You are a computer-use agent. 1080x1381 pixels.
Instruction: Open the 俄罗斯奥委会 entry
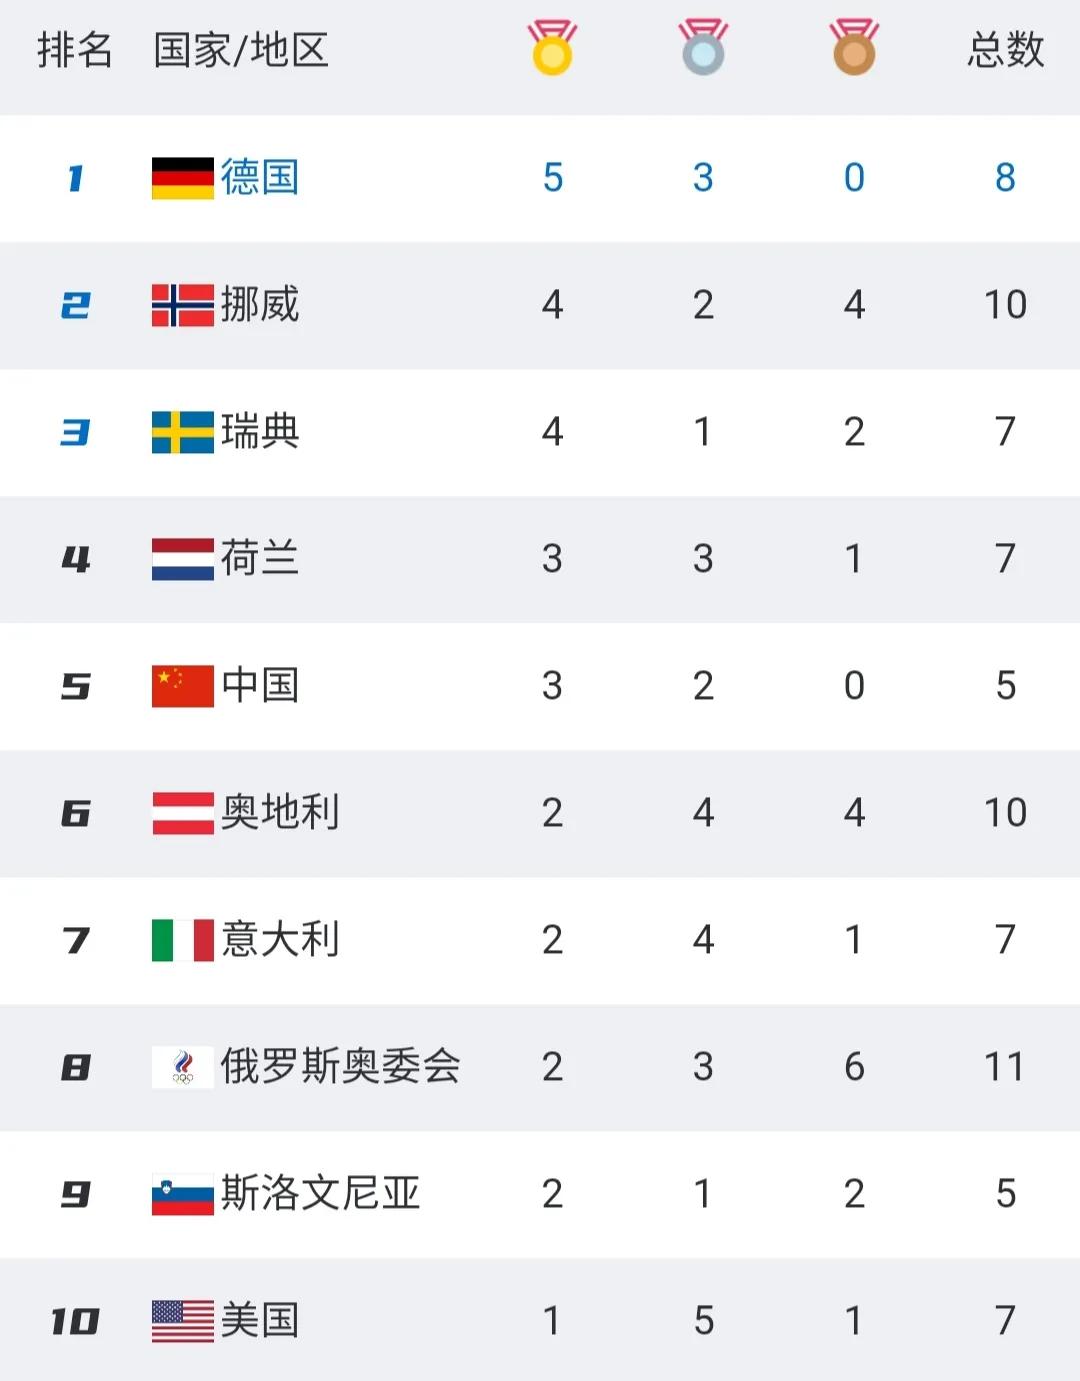[x=340, y=1066]
